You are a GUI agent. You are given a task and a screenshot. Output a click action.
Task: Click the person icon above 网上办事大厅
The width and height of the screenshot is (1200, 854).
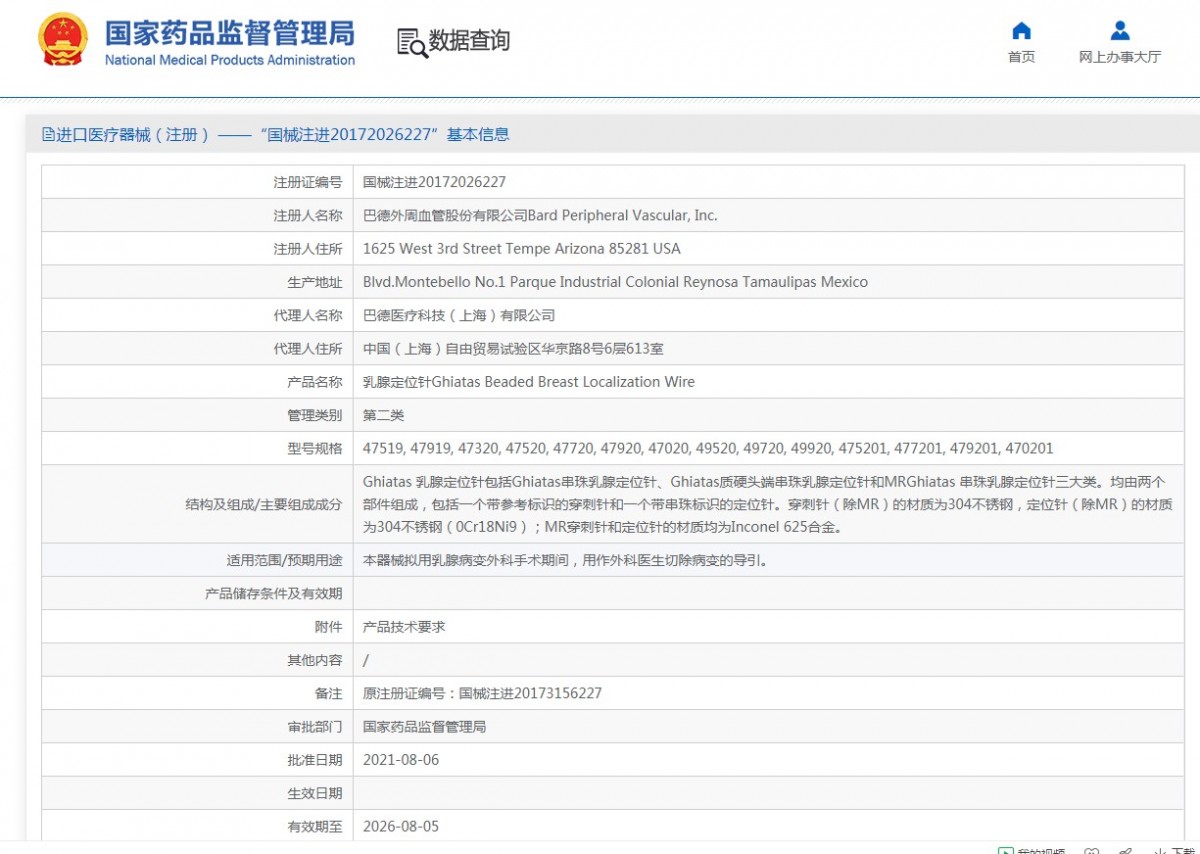(x=1120, y=31)
